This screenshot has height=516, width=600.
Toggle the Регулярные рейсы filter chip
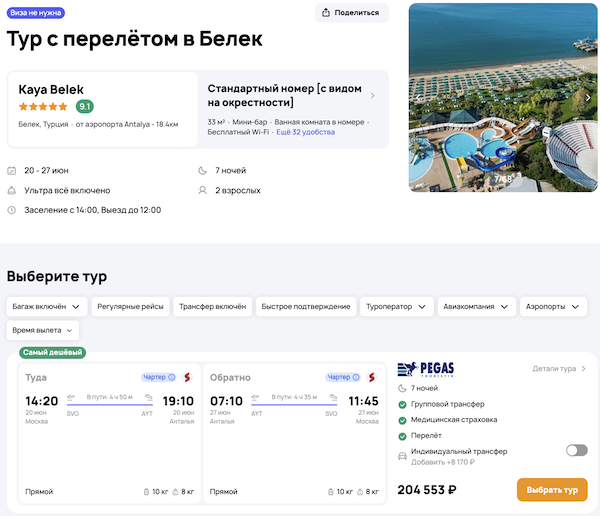pyautogui.click(x=130, y=306)
